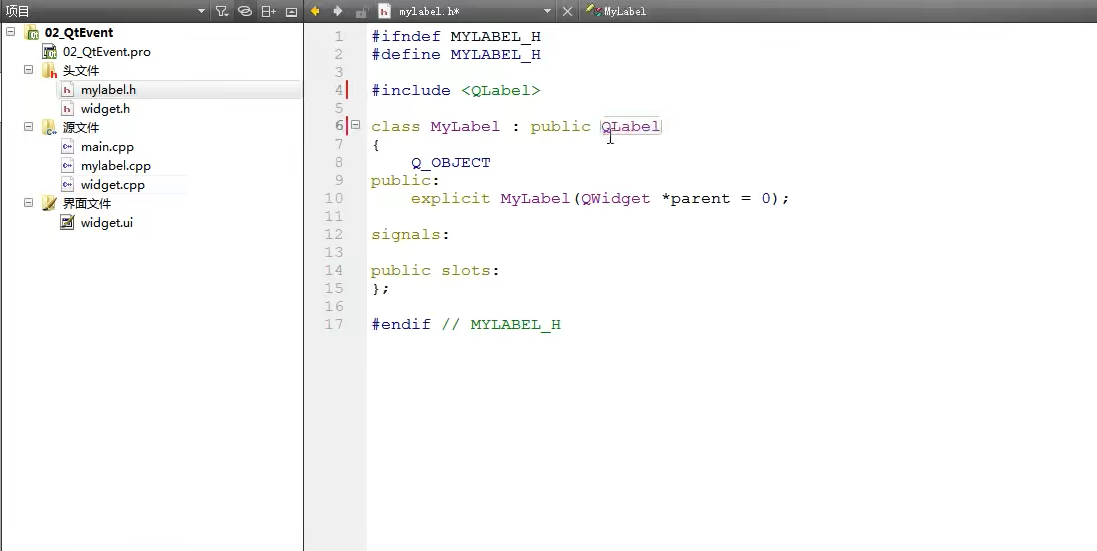Click the mylabel.cpp file icon
Screen dimensions: 1097x551
(67, 166)
